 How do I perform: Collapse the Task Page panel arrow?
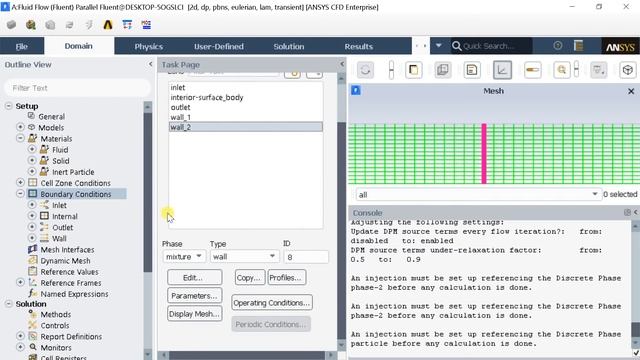pos(342,64)
